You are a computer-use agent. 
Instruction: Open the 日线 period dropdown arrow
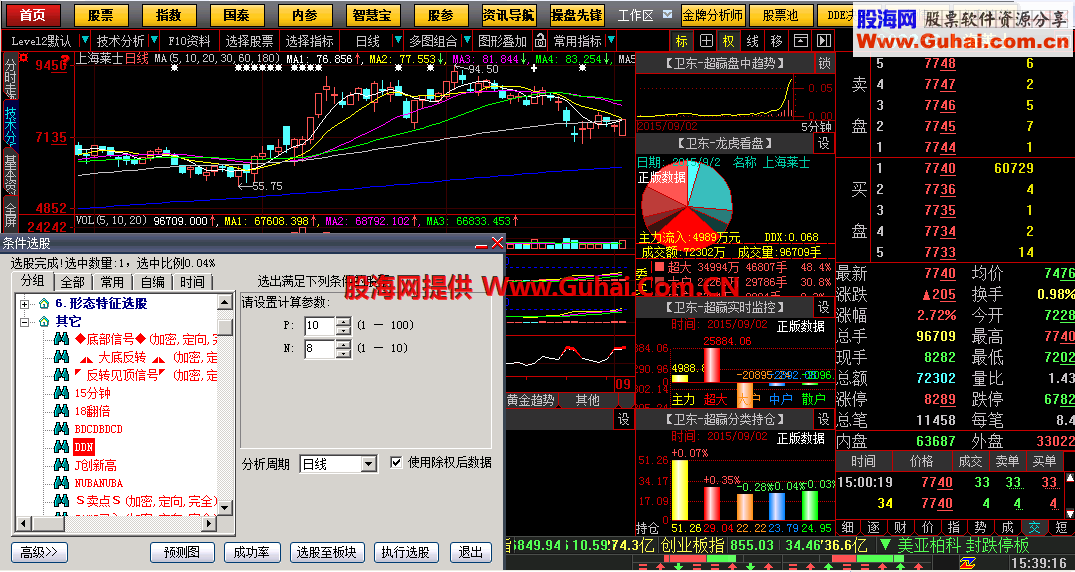(397, 40)
